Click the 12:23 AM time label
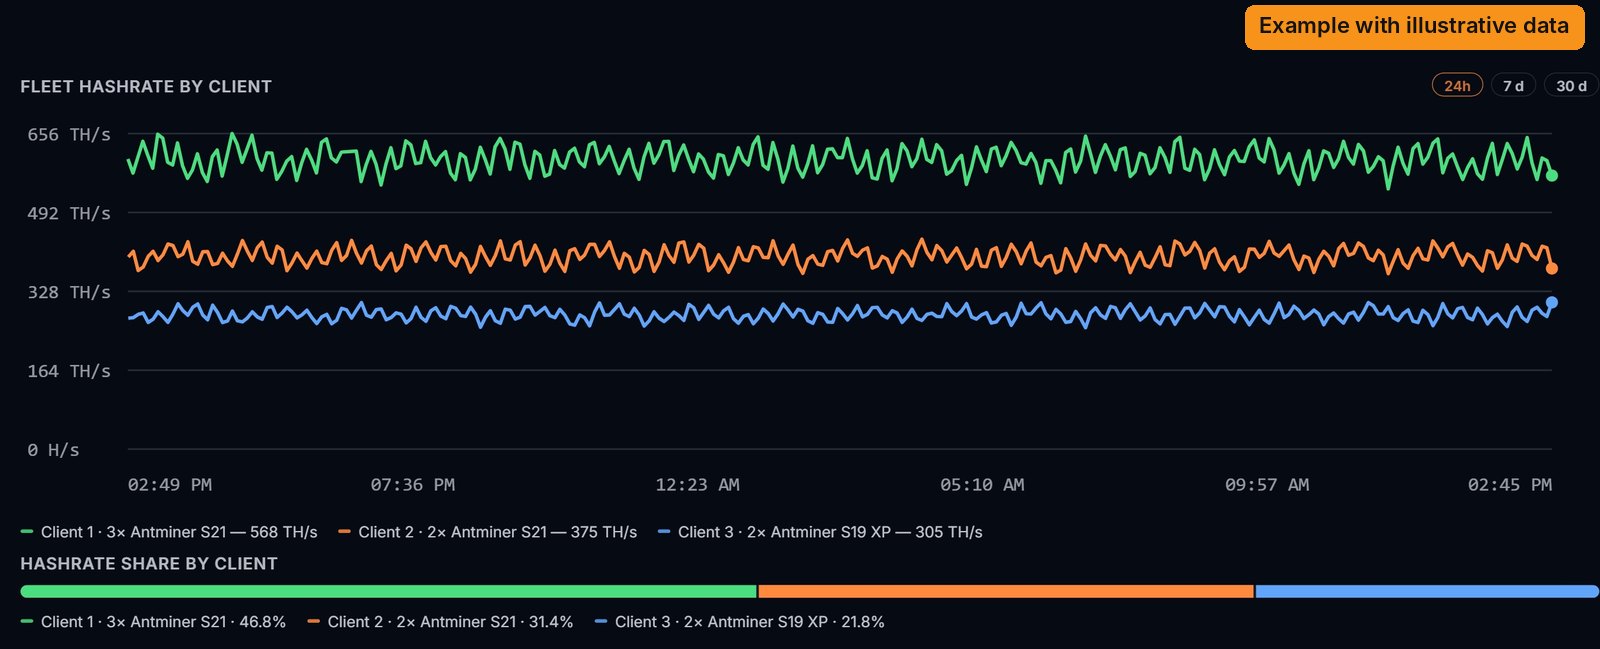This screenshot has height=649, width=1600. coord(698,485)
